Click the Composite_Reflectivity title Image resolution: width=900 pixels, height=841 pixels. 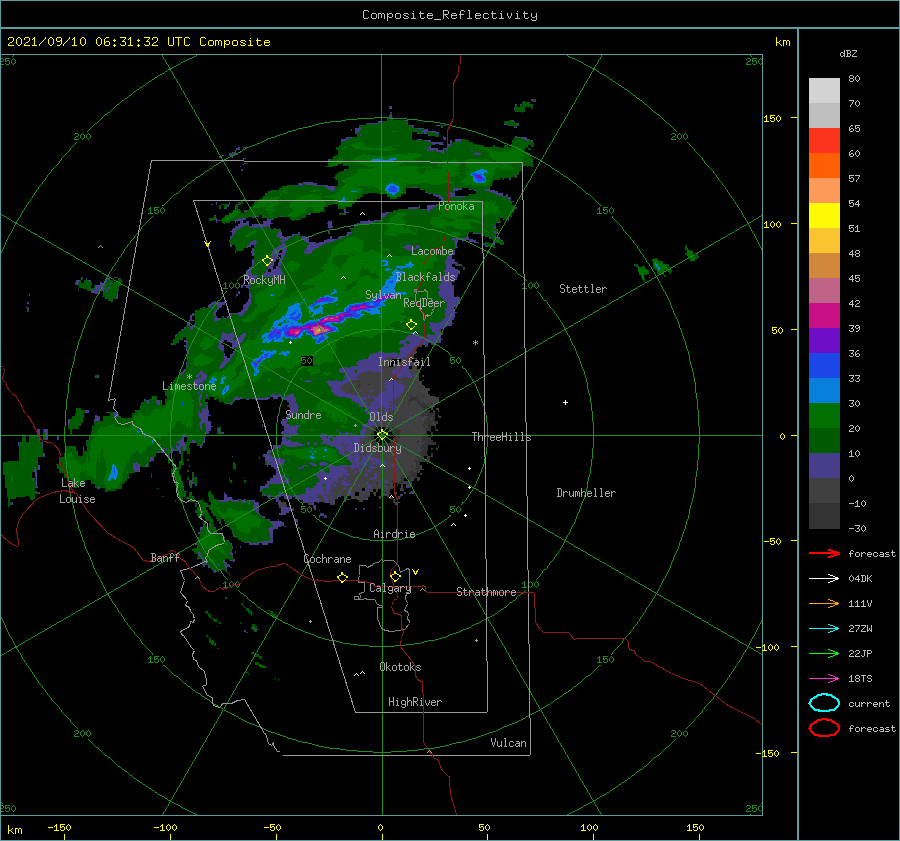coord(450,15)
